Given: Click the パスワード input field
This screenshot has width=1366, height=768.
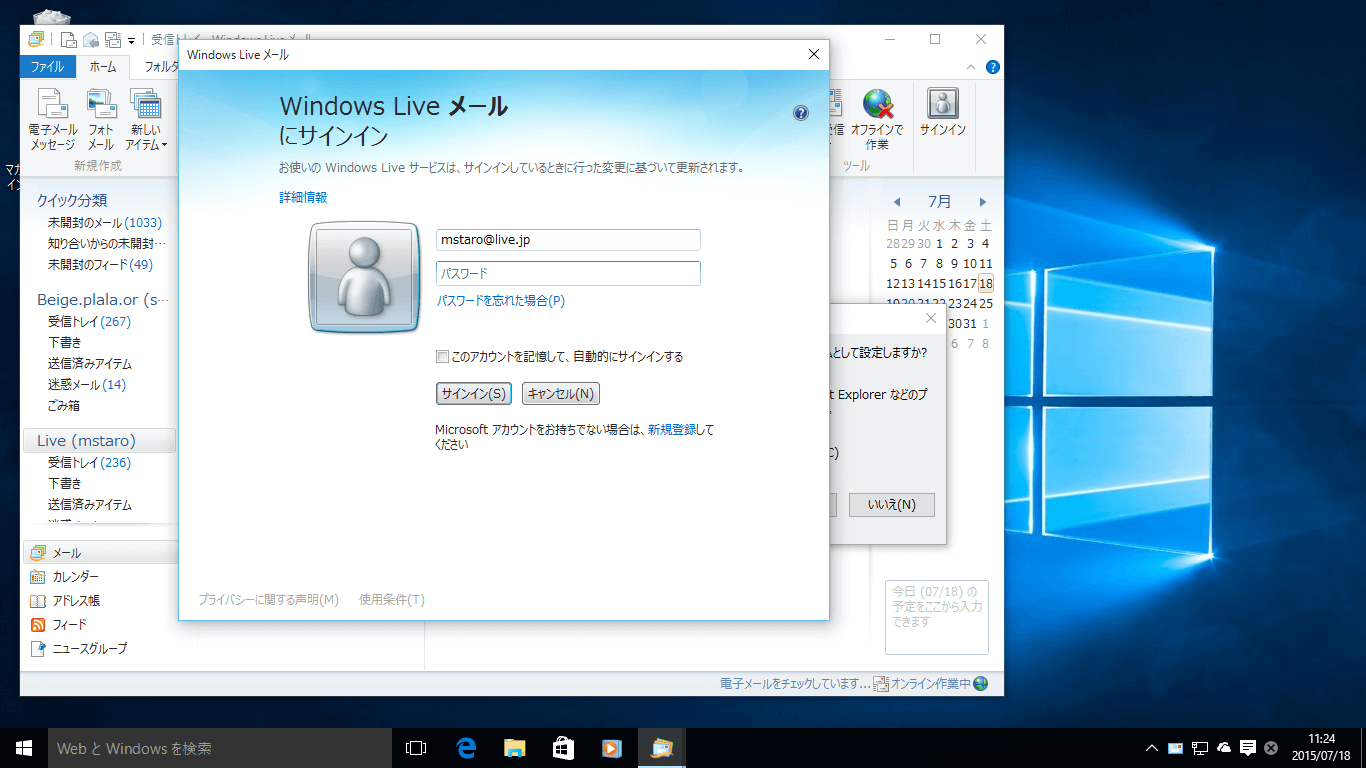Looking at the screenshot, I should click(x=568, y=273).
